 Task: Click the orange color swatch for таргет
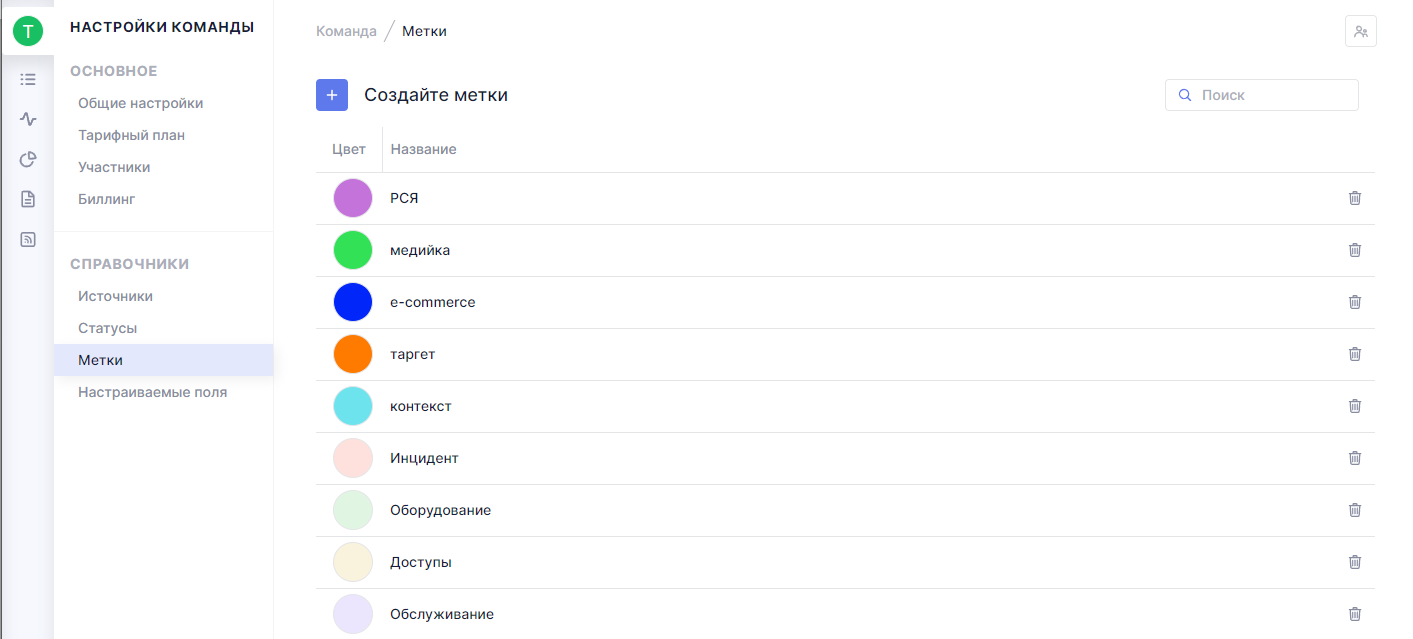pyautogui.click(x=353, y=354)
